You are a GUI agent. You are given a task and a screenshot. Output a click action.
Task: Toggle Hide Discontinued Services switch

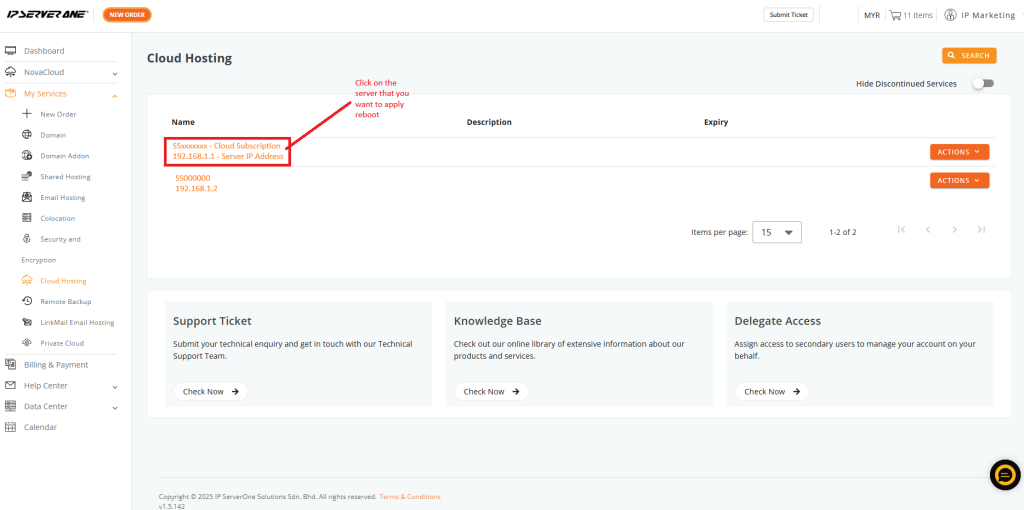pos(982,84)
